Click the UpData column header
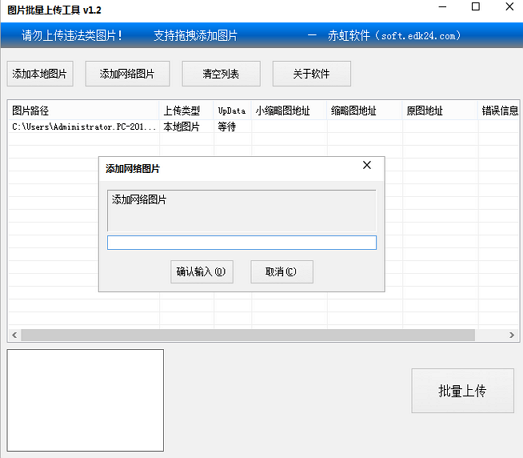 click(x=232, y=110)
